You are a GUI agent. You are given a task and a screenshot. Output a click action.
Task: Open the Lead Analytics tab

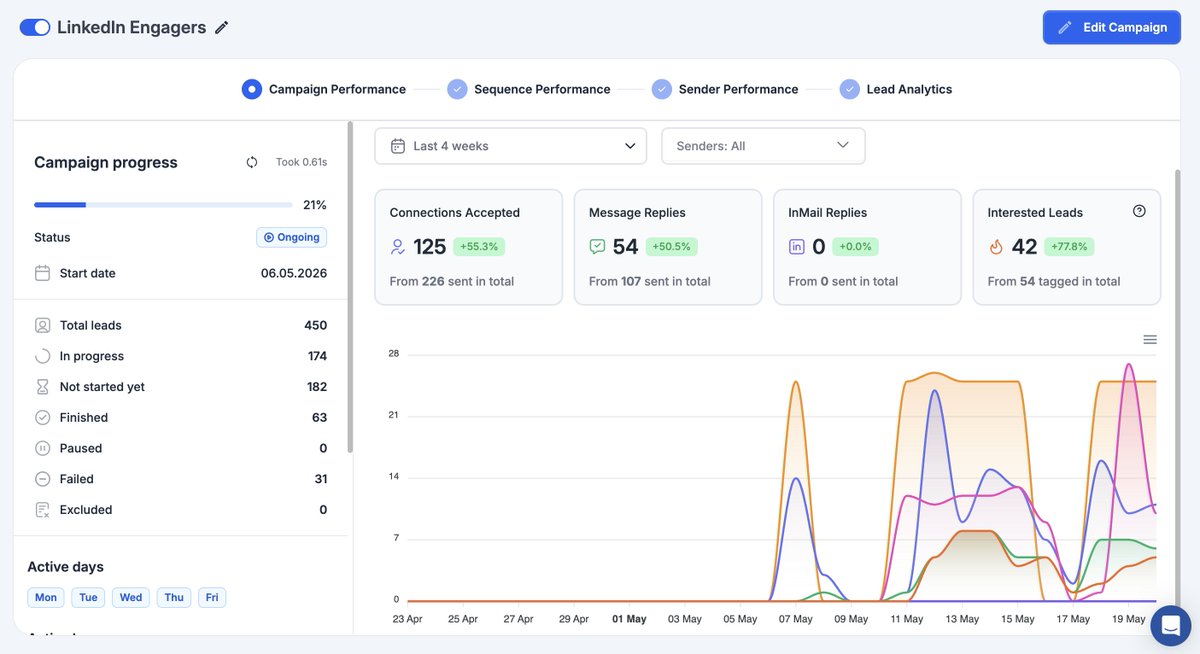tap(896, 89)
